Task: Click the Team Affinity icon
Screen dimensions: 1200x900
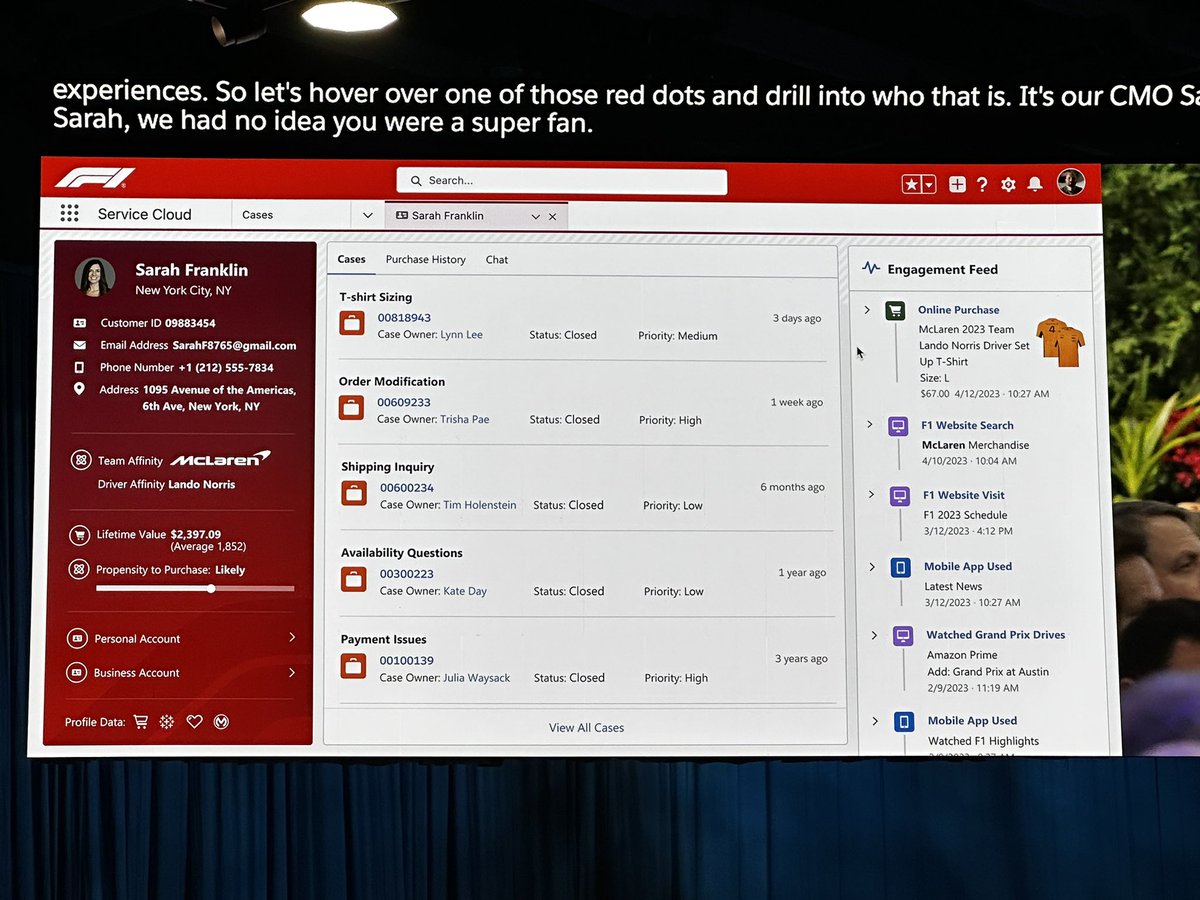Action: point(81,460)
